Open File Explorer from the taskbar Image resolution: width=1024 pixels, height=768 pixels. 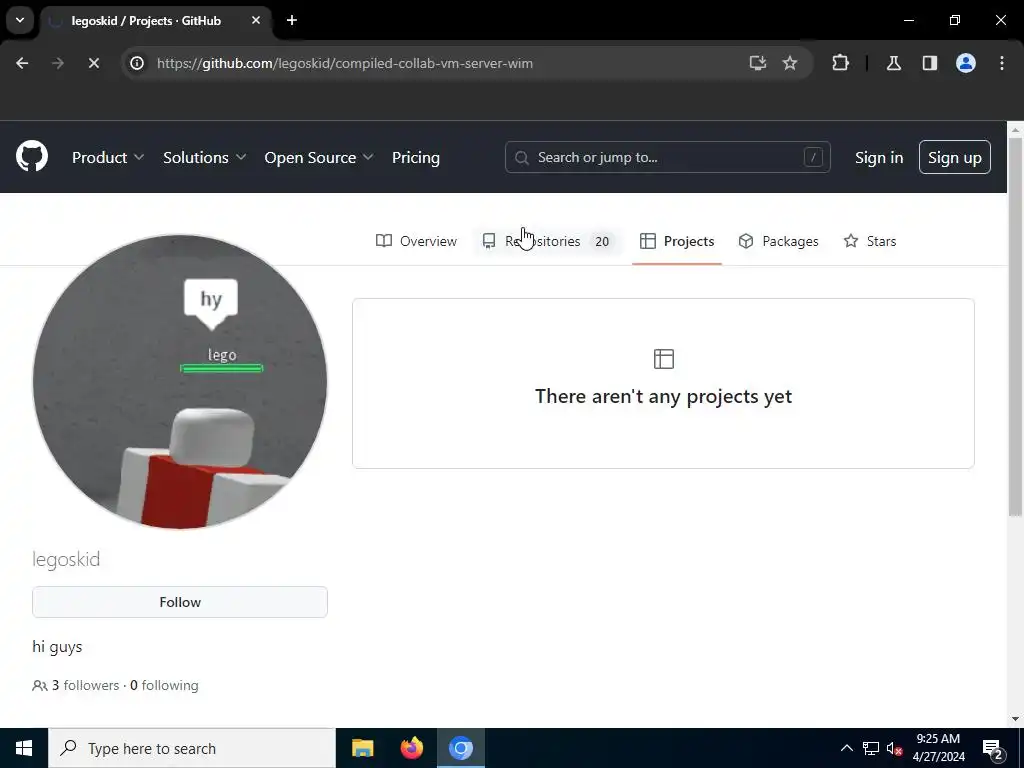[x=362, y=748]
